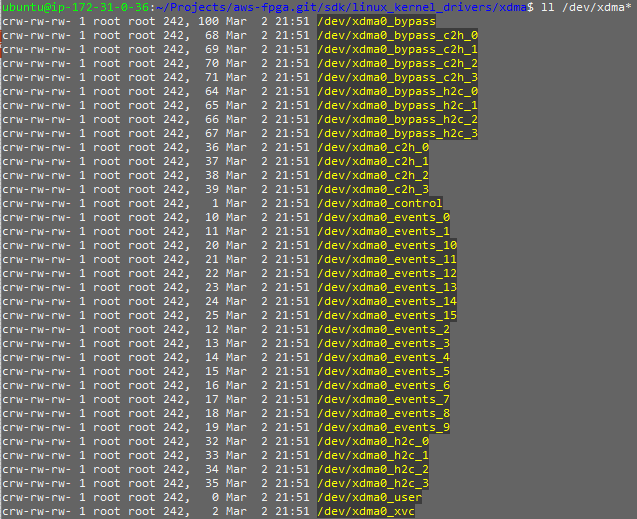Click the /dev/xdma0_c2h_1 entry
Screen dimensions: 637x519
coord(373,162)
